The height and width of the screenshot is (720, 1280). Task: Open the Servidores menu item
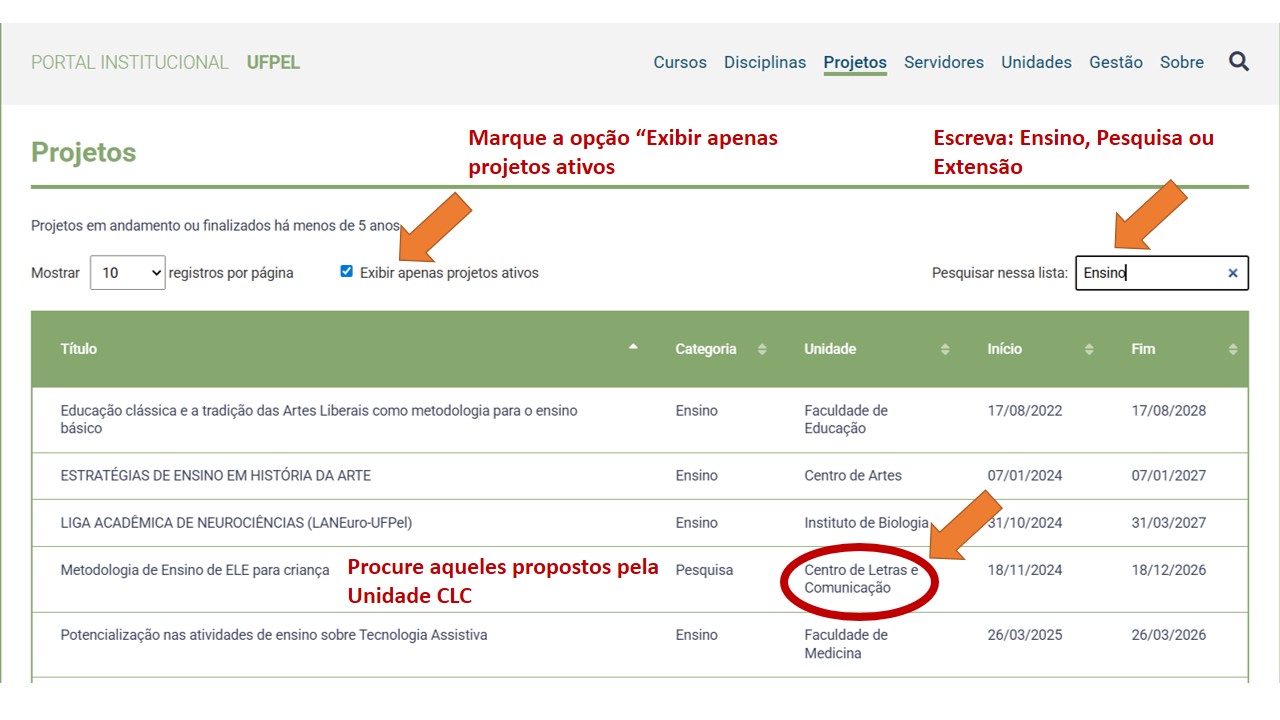coord(944,62)
